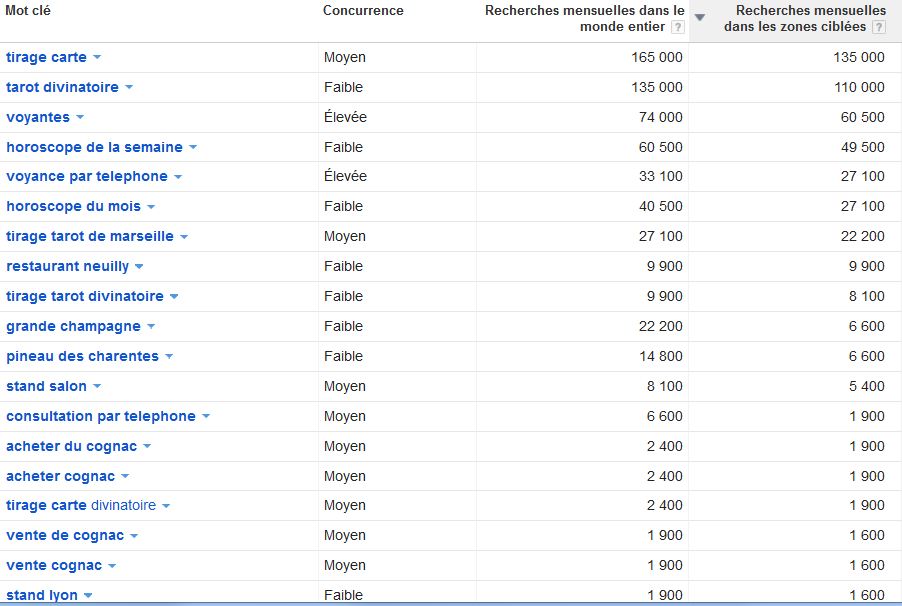Open arrow menu beside horoscope de la semaine
This screenshot has width=902, height=606.
coord(193,147)
